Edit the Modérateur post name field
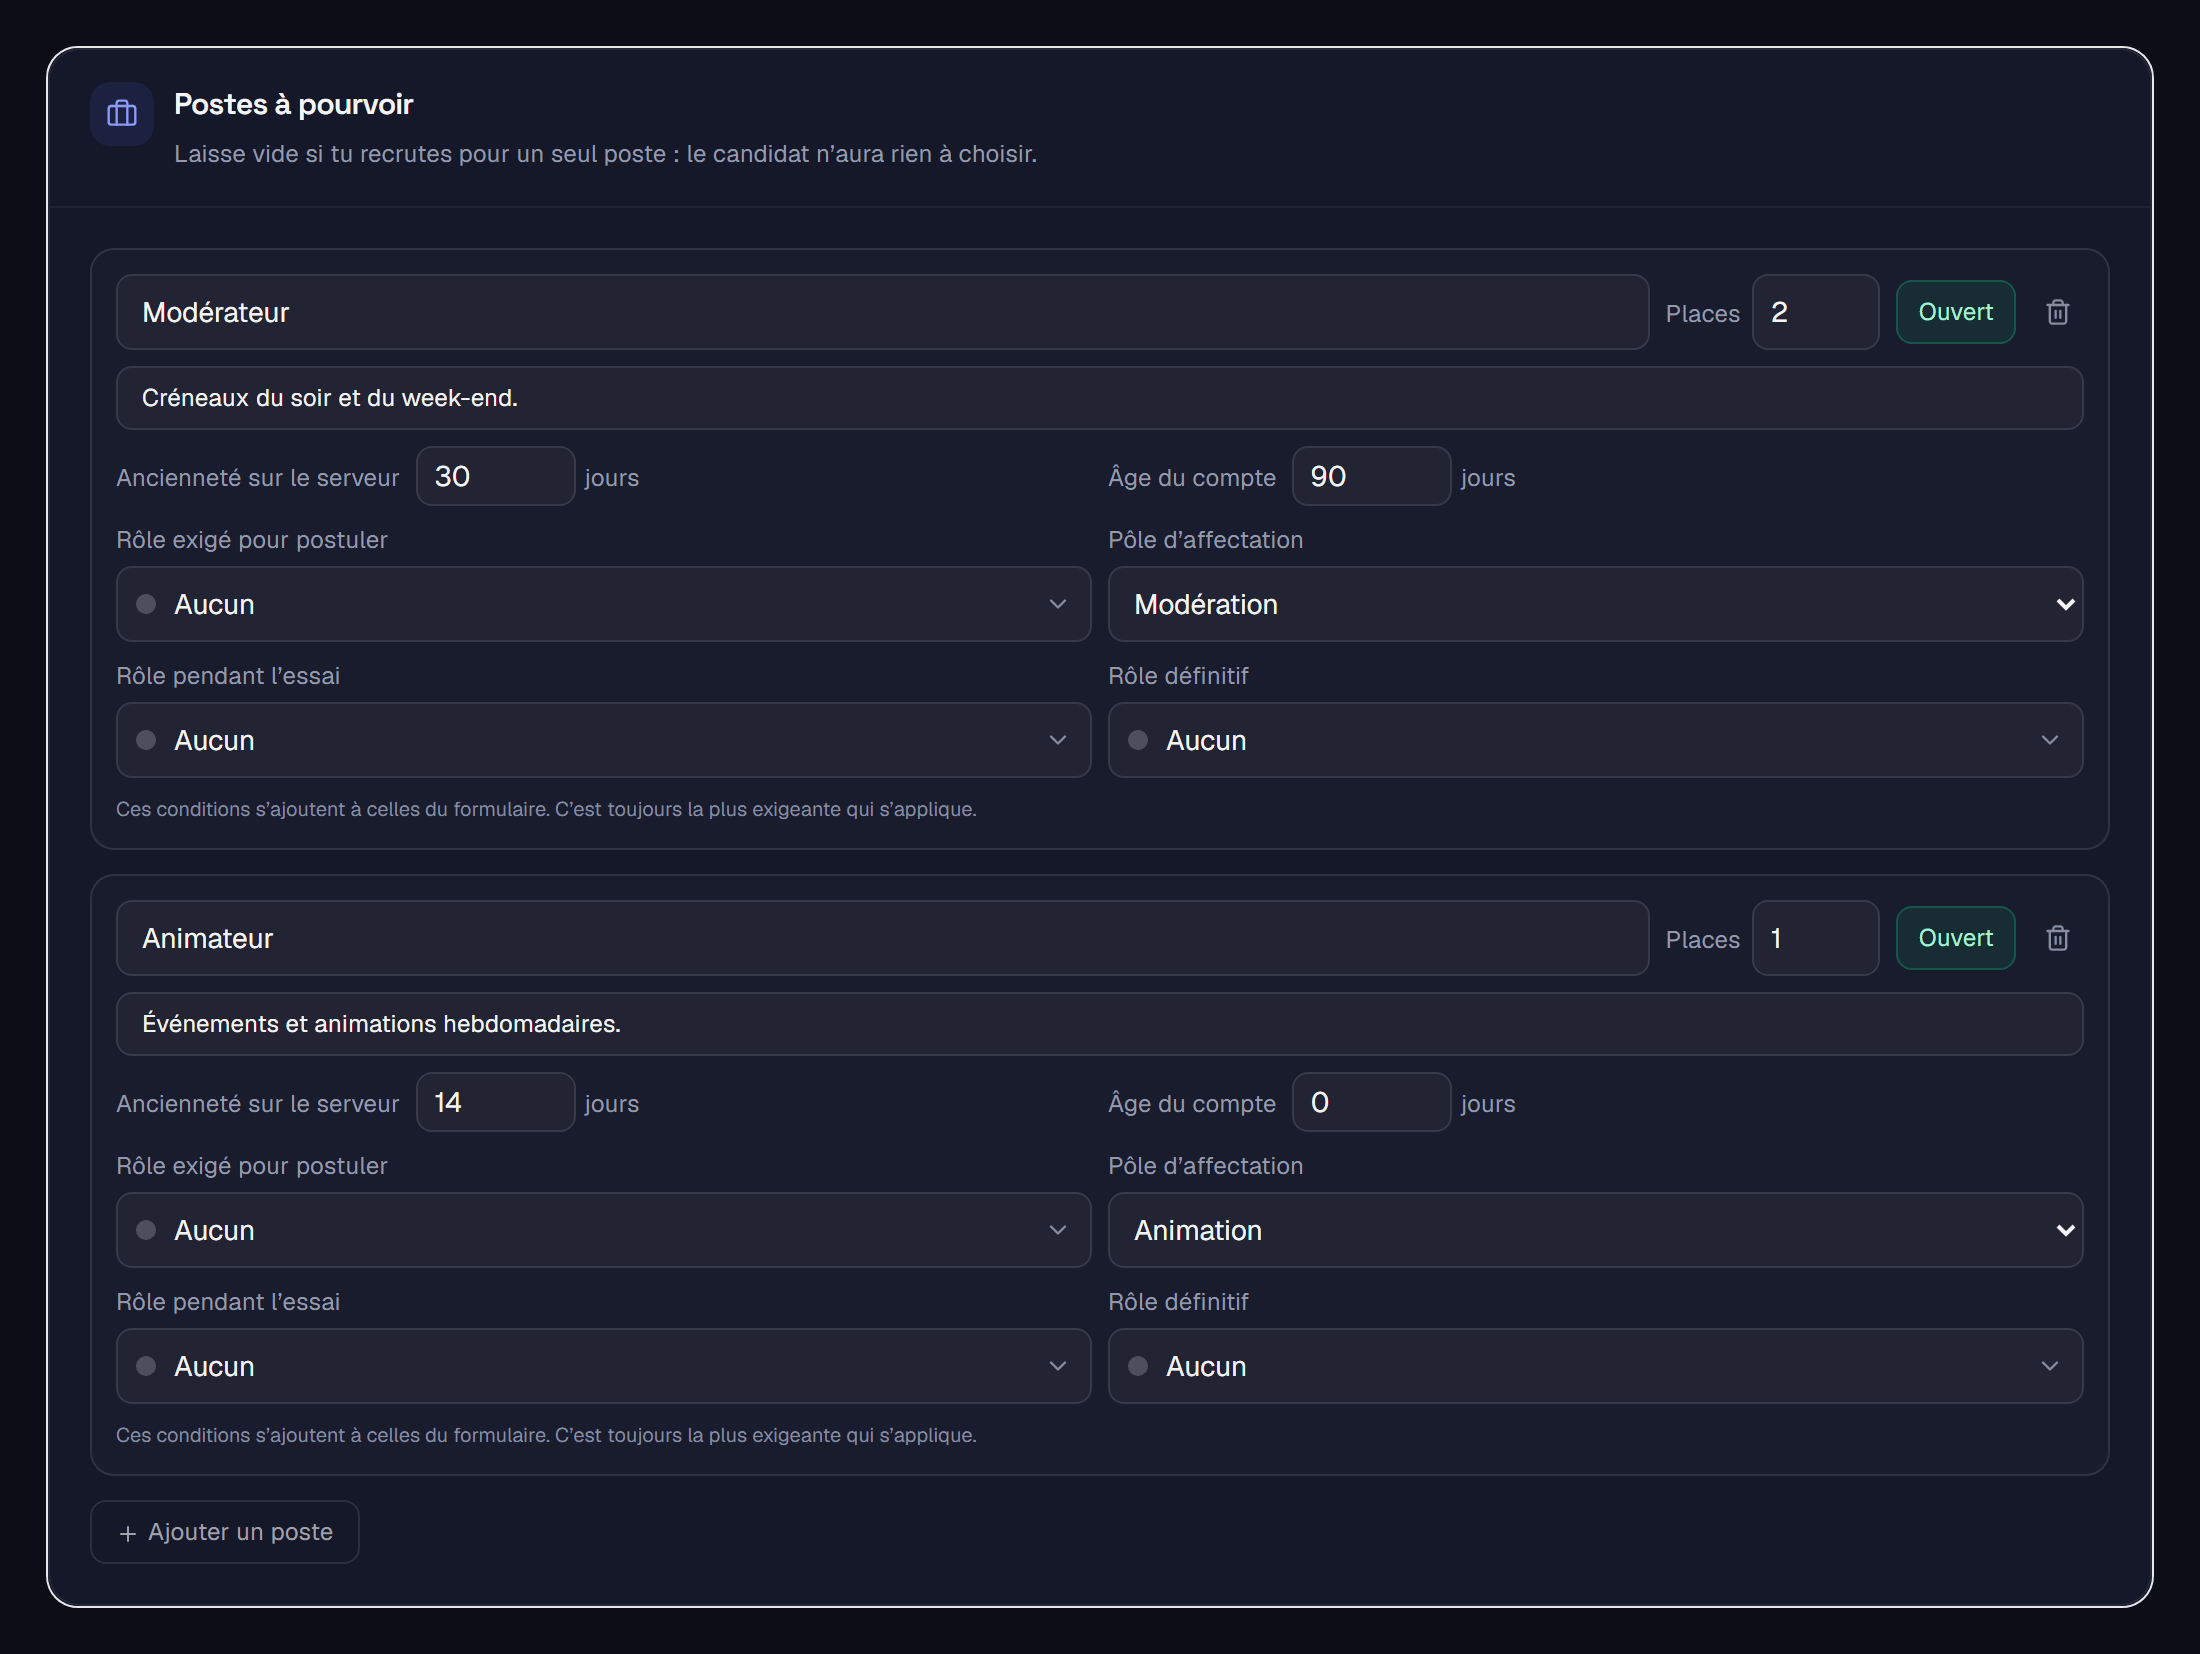Image resolution: width=2200 pixels, height=1654 pixels. point(882,312)
